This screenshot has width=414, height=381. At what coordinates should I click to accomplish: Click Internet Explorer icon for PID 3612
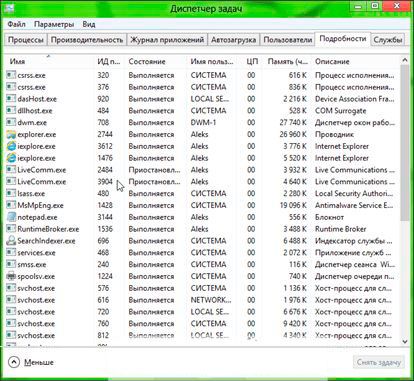pos(11,146)
